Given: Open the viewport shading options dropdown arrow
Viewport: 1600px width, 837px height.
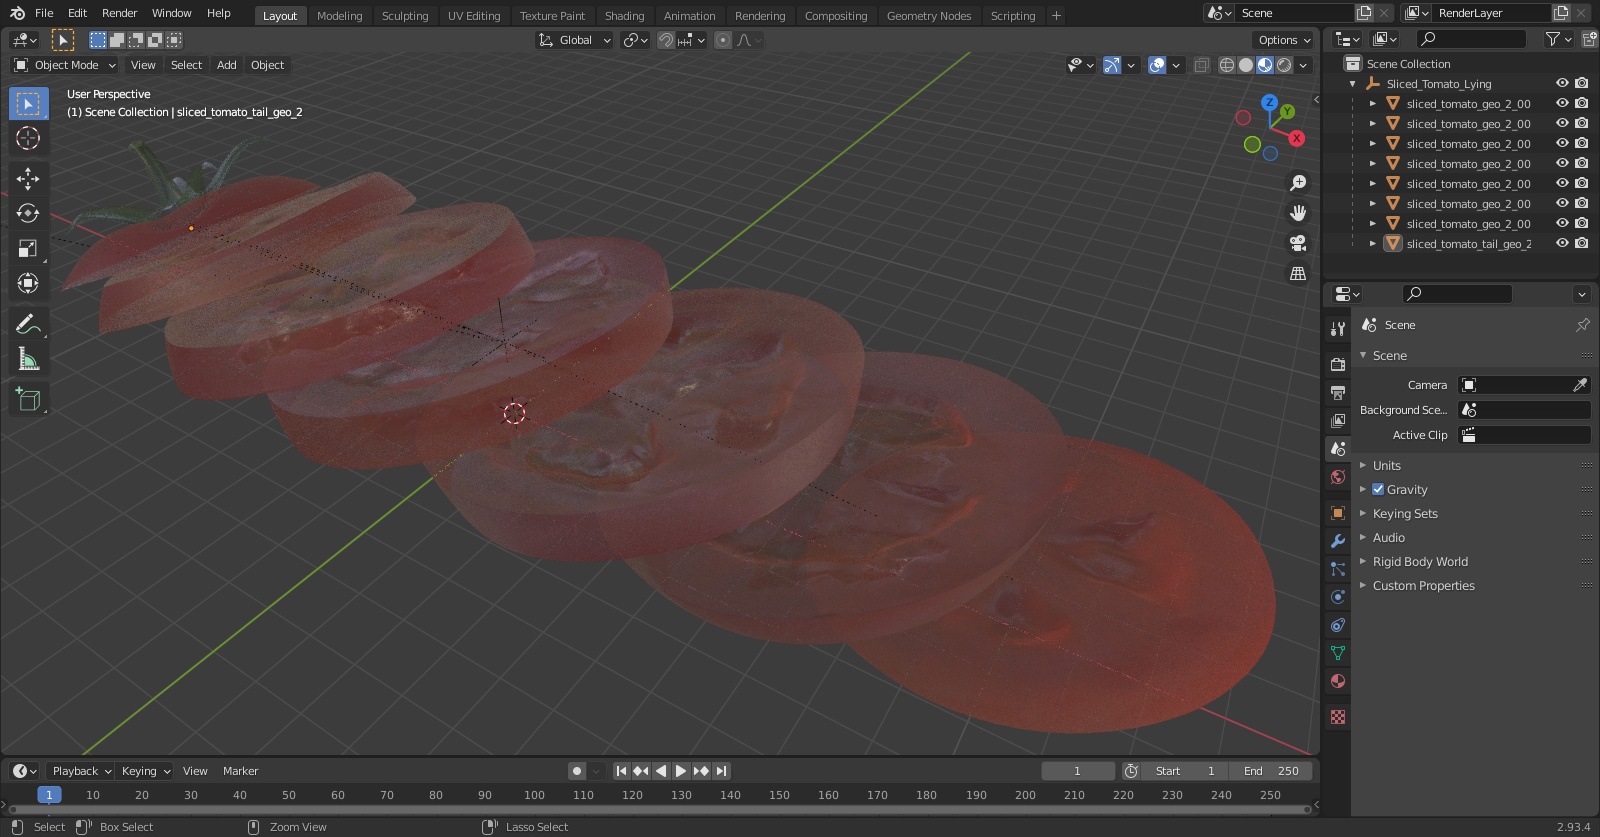Looking at the screenshot, I should pos(1304,65).
